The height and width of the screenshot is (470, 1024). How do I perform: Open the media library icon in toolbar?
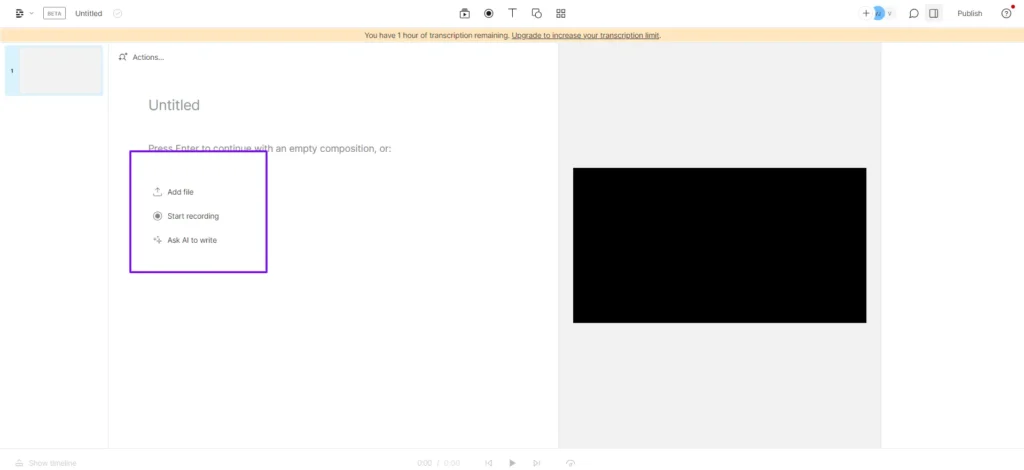tap(464, 13)
